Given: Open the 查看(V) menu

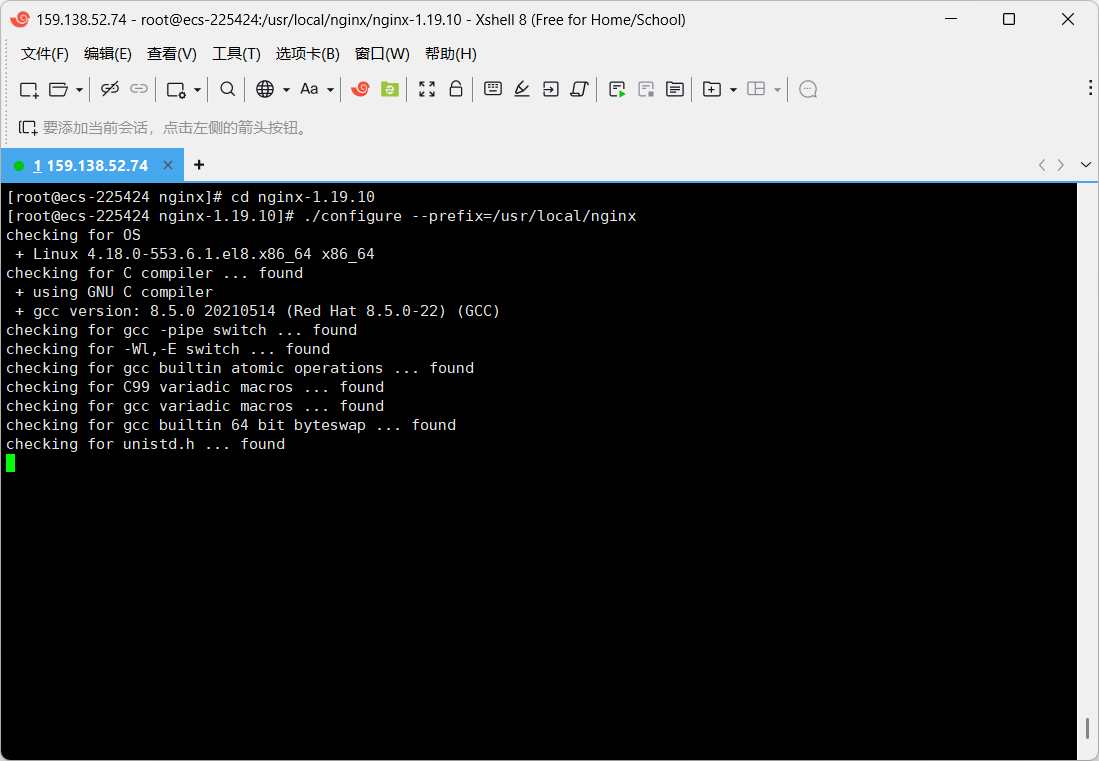Looking at the screenshot, I should (172, 54).
